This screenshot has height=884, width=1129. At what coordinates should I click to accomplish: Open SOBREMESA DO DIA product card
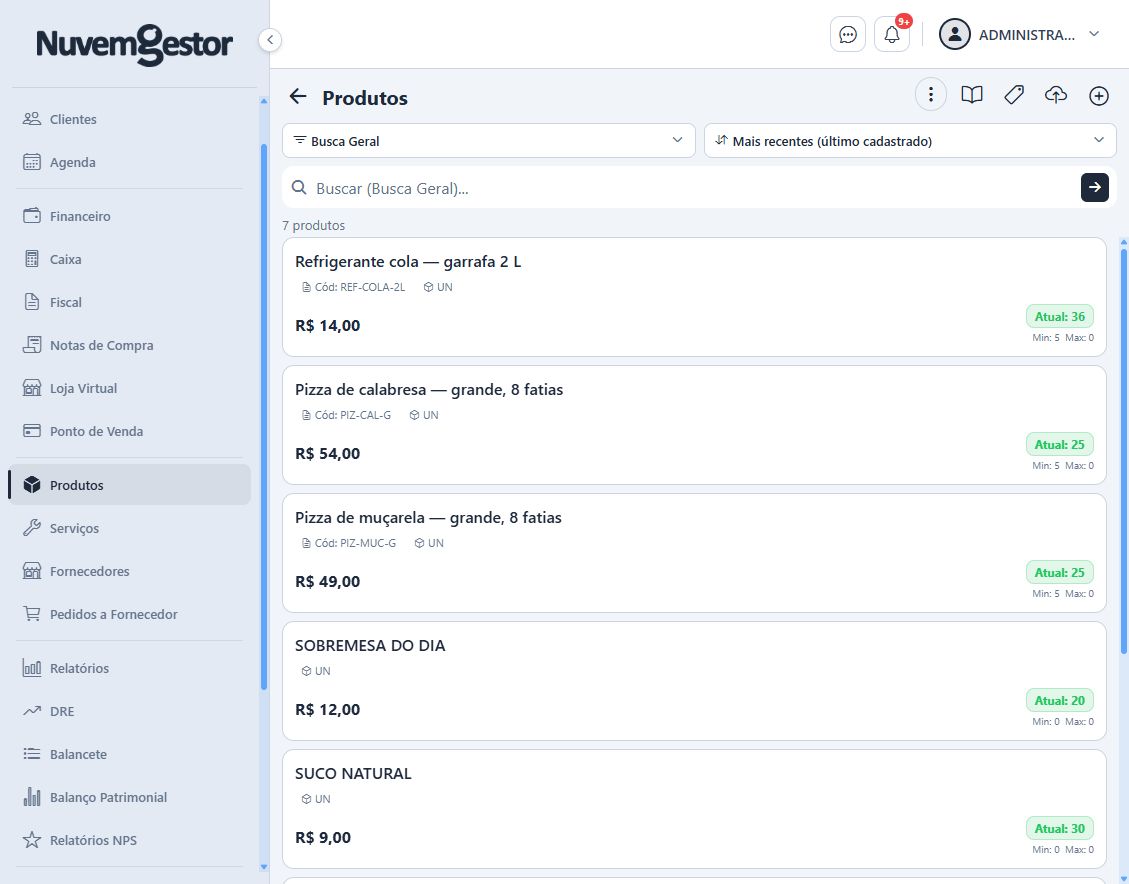(x=694, y=681)
